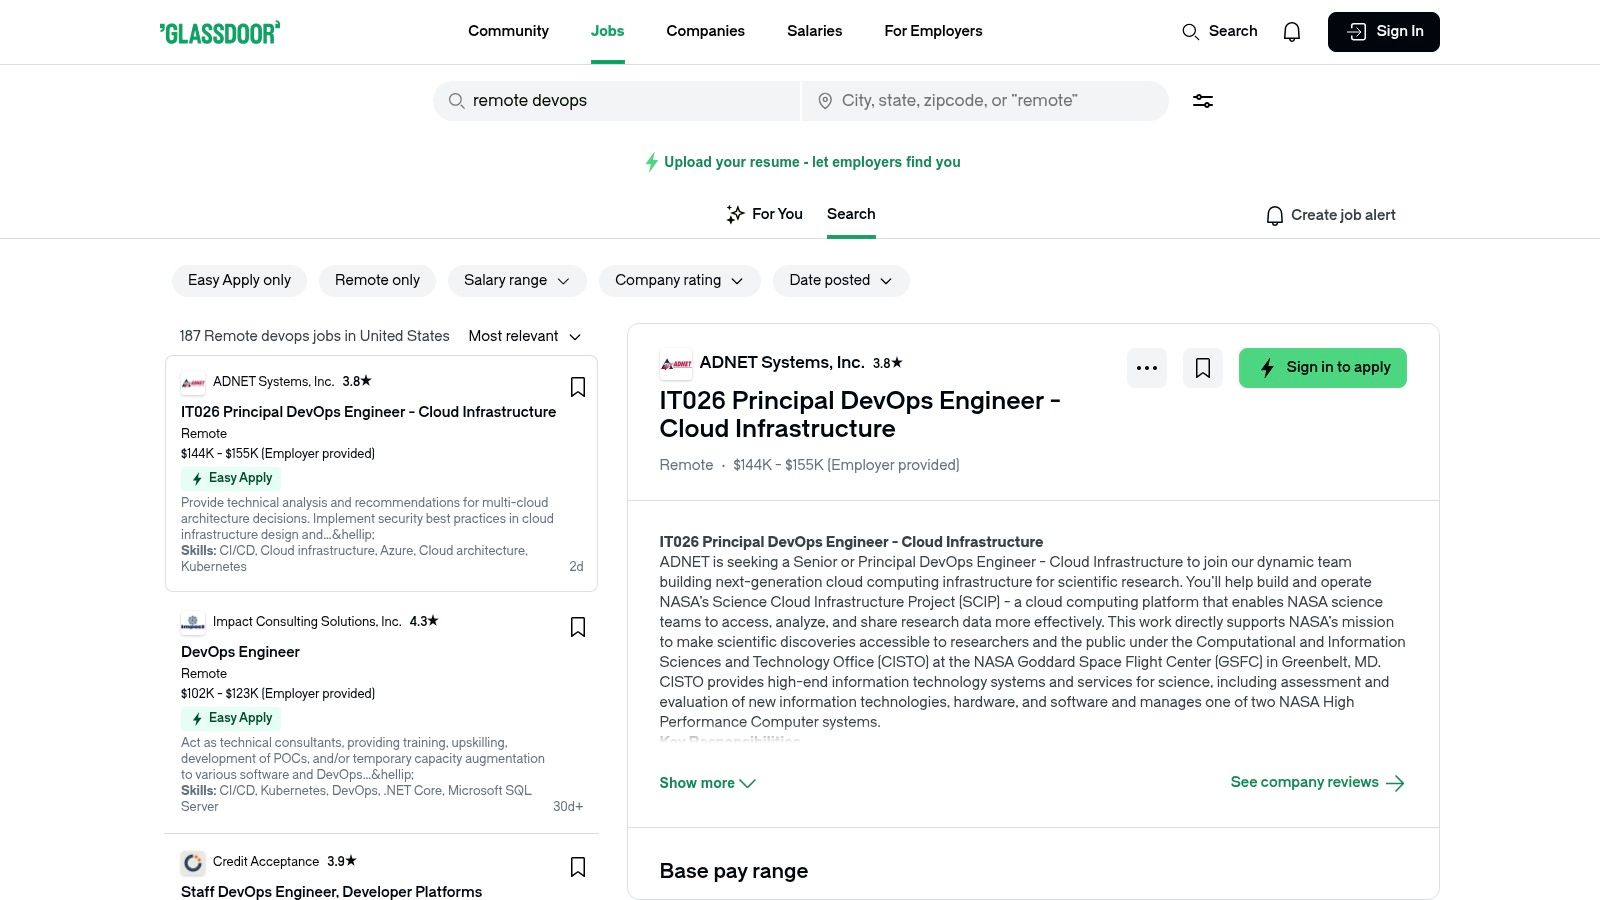The width and height of the screenshot is (1600, 900).
Task: Open the three-dot options menu on job details
Action: click(1147, 367)
